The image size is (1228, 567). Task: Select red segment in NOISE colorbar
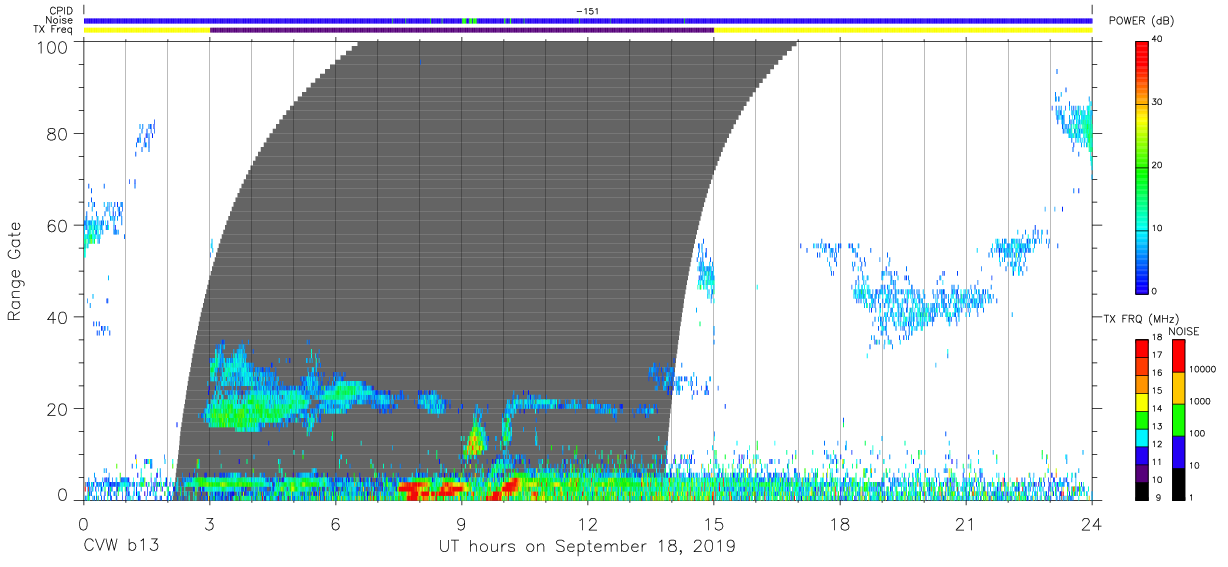click(x=1178, y=356)
